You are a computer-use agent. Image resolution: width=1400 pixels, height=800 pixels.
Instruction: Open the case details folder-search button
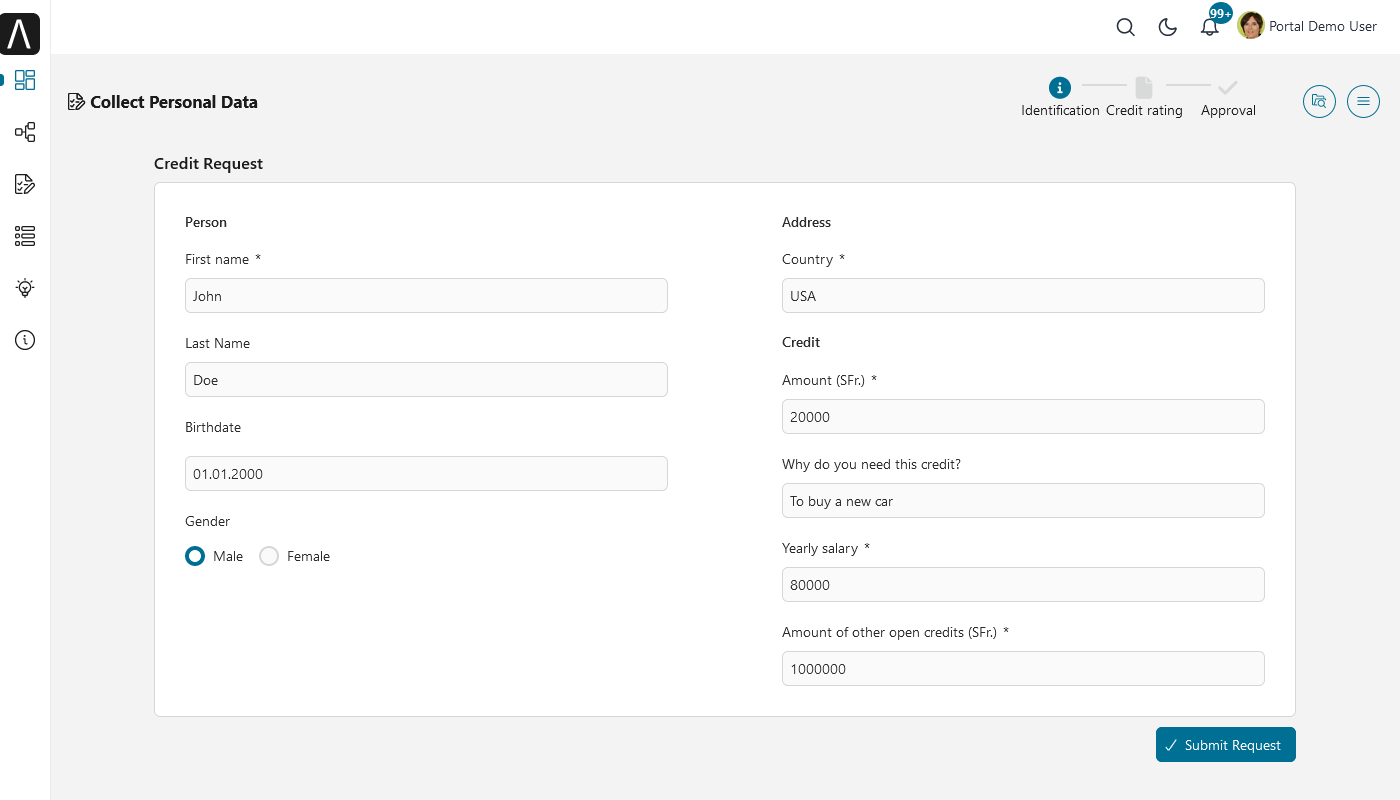(1319, 101)
